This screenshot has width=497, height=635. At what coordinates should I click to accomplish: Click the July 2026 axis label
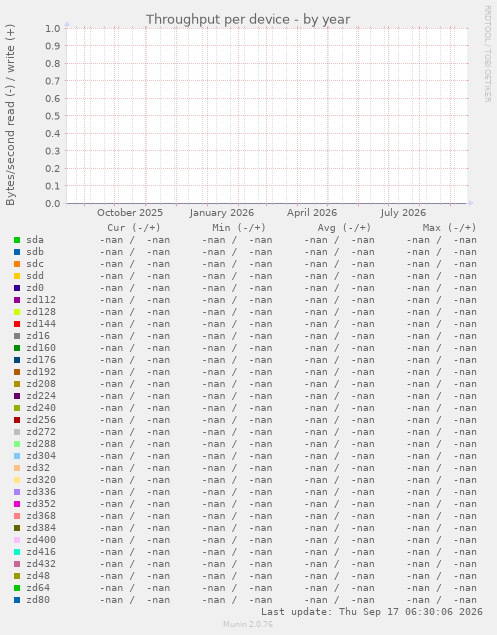403,213
